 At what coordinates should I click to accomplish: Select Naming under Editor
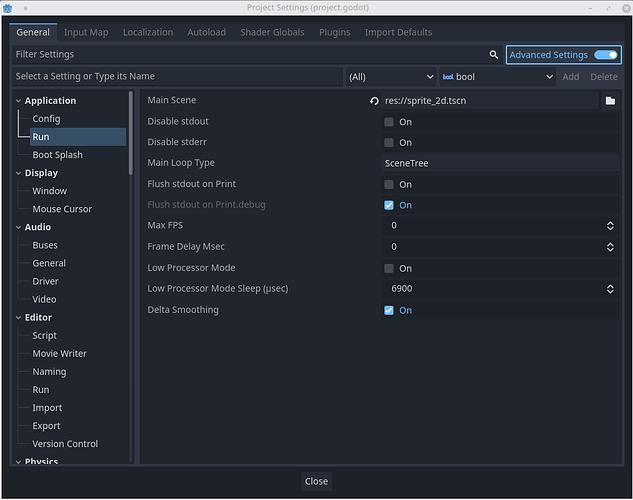tap(49, 372)
